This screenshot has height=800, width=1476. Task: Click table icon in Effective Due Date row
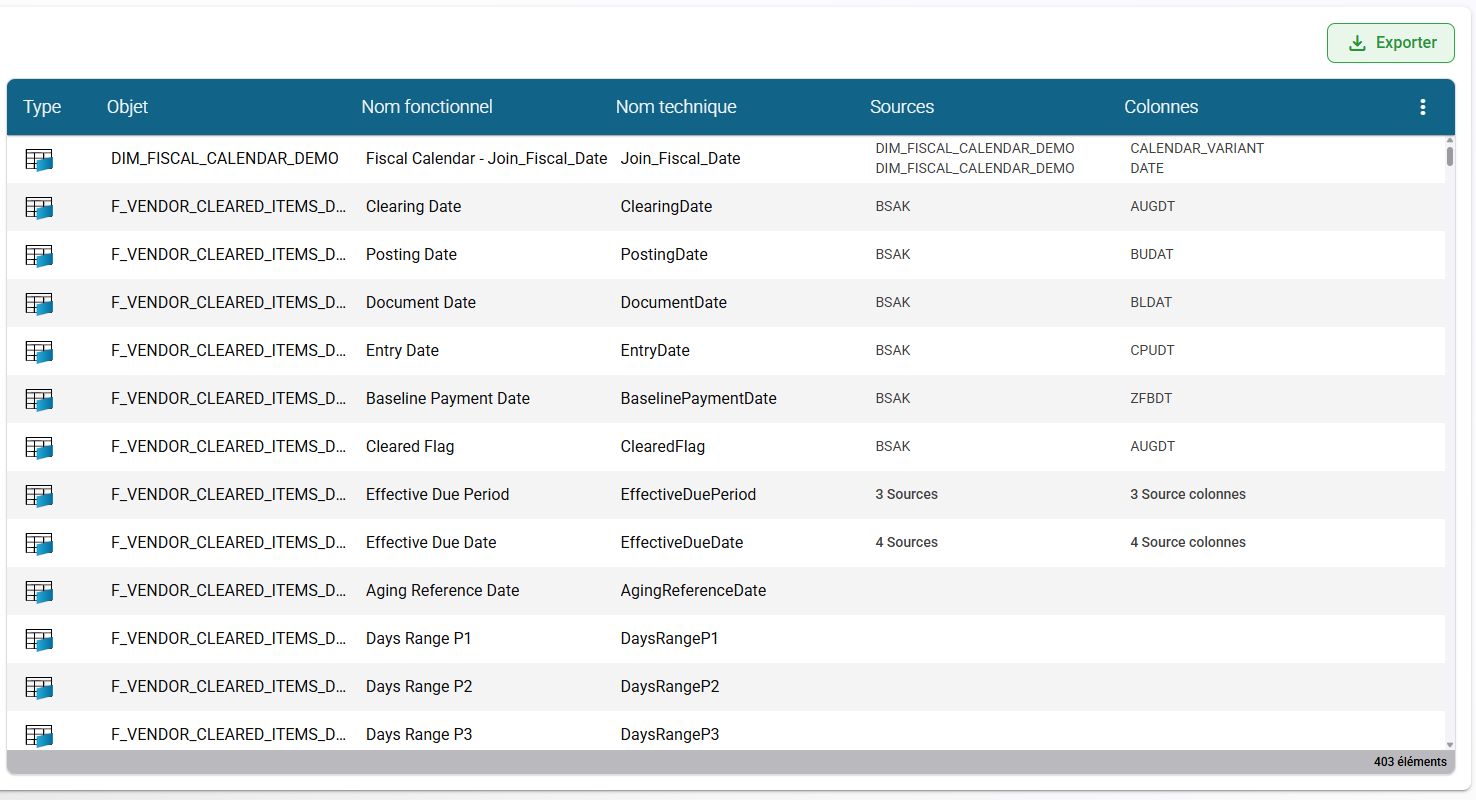pos(39,543)
